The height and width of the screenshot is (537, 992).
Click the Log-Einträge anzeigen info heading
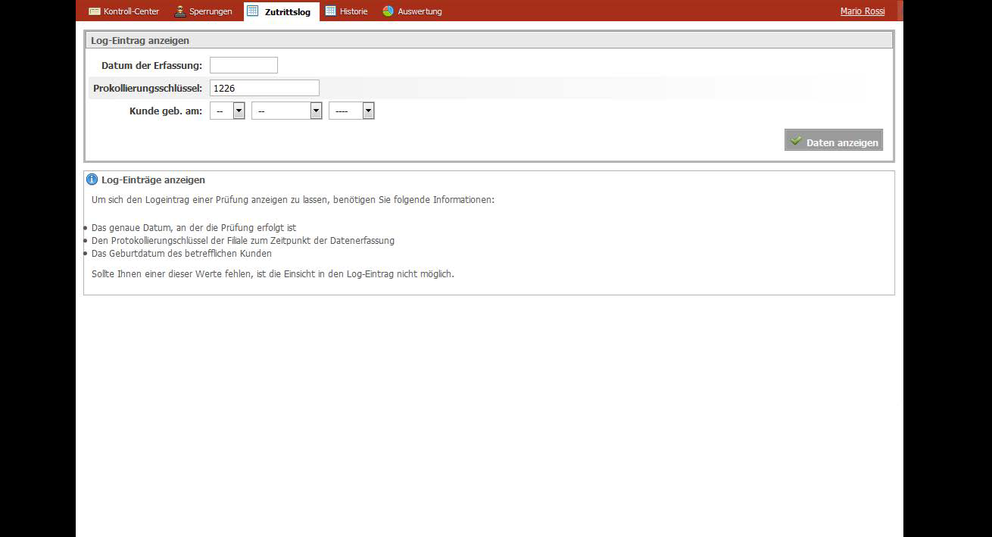click(x=153, y=180)
